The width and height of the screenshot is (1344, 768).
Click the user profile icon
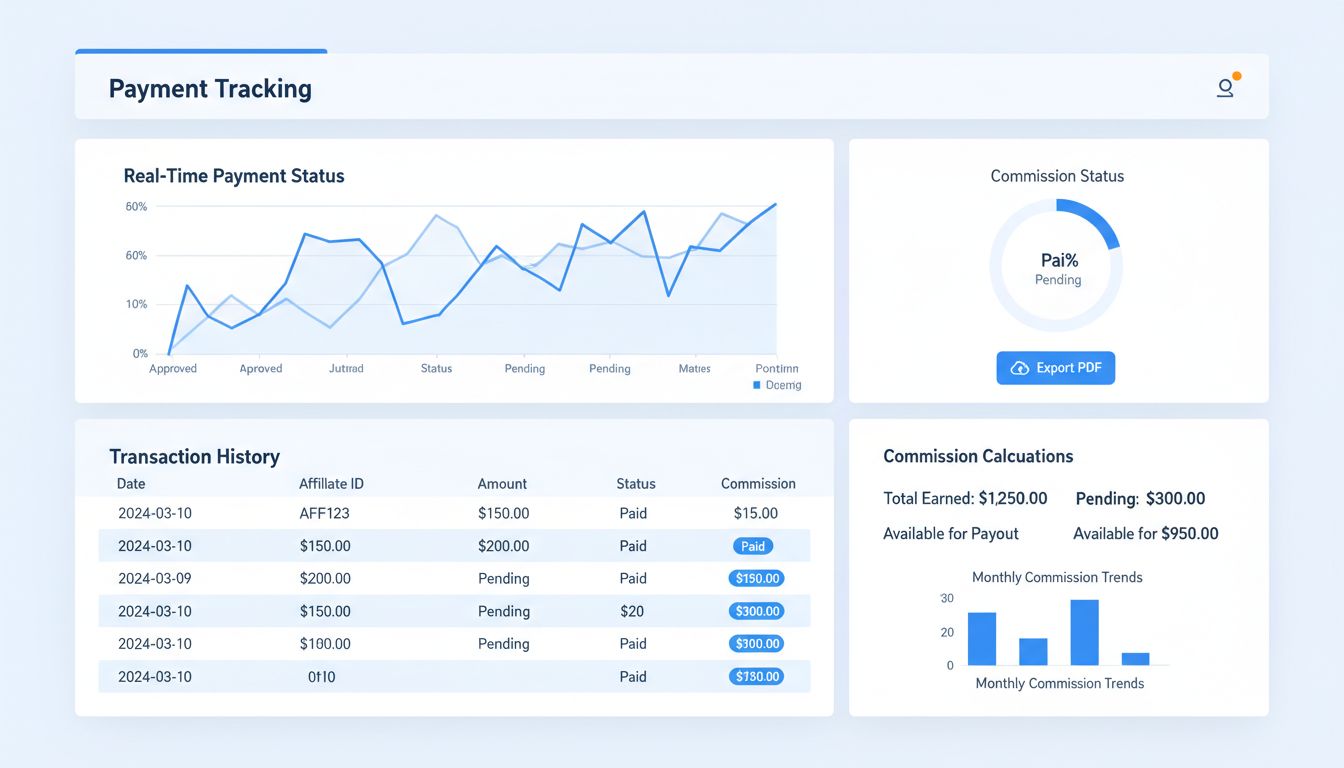tap(1225, 88)
